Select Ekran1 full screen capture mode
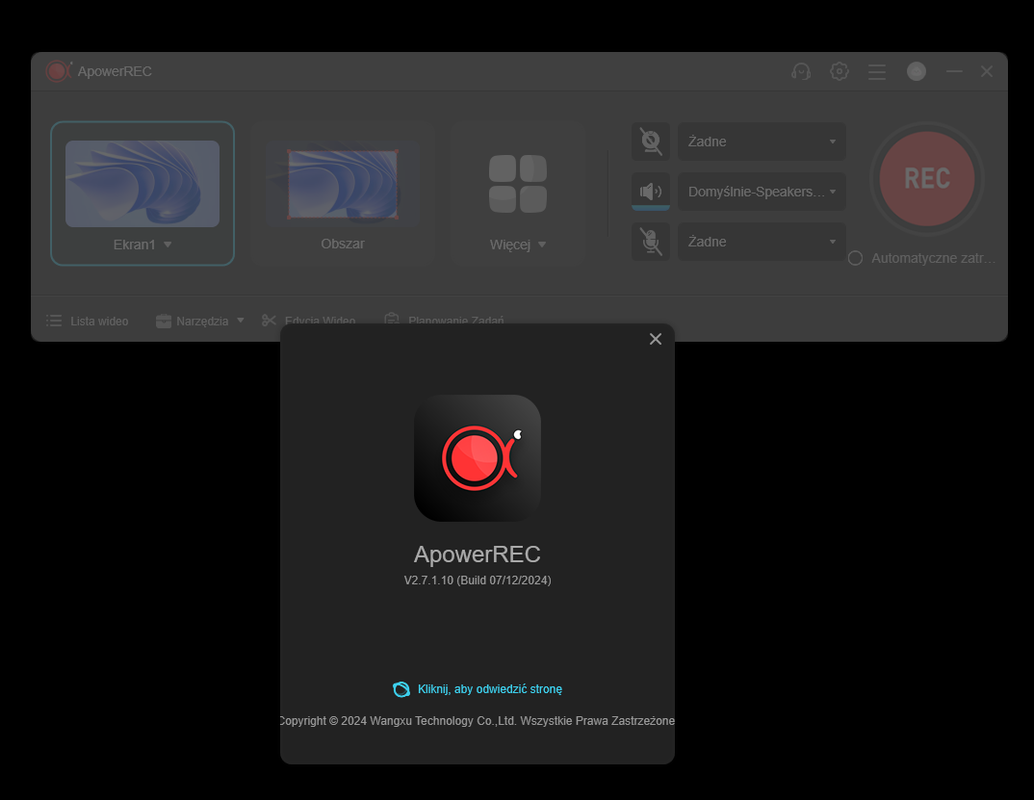 pyautogui.click(x=142, y=193)
